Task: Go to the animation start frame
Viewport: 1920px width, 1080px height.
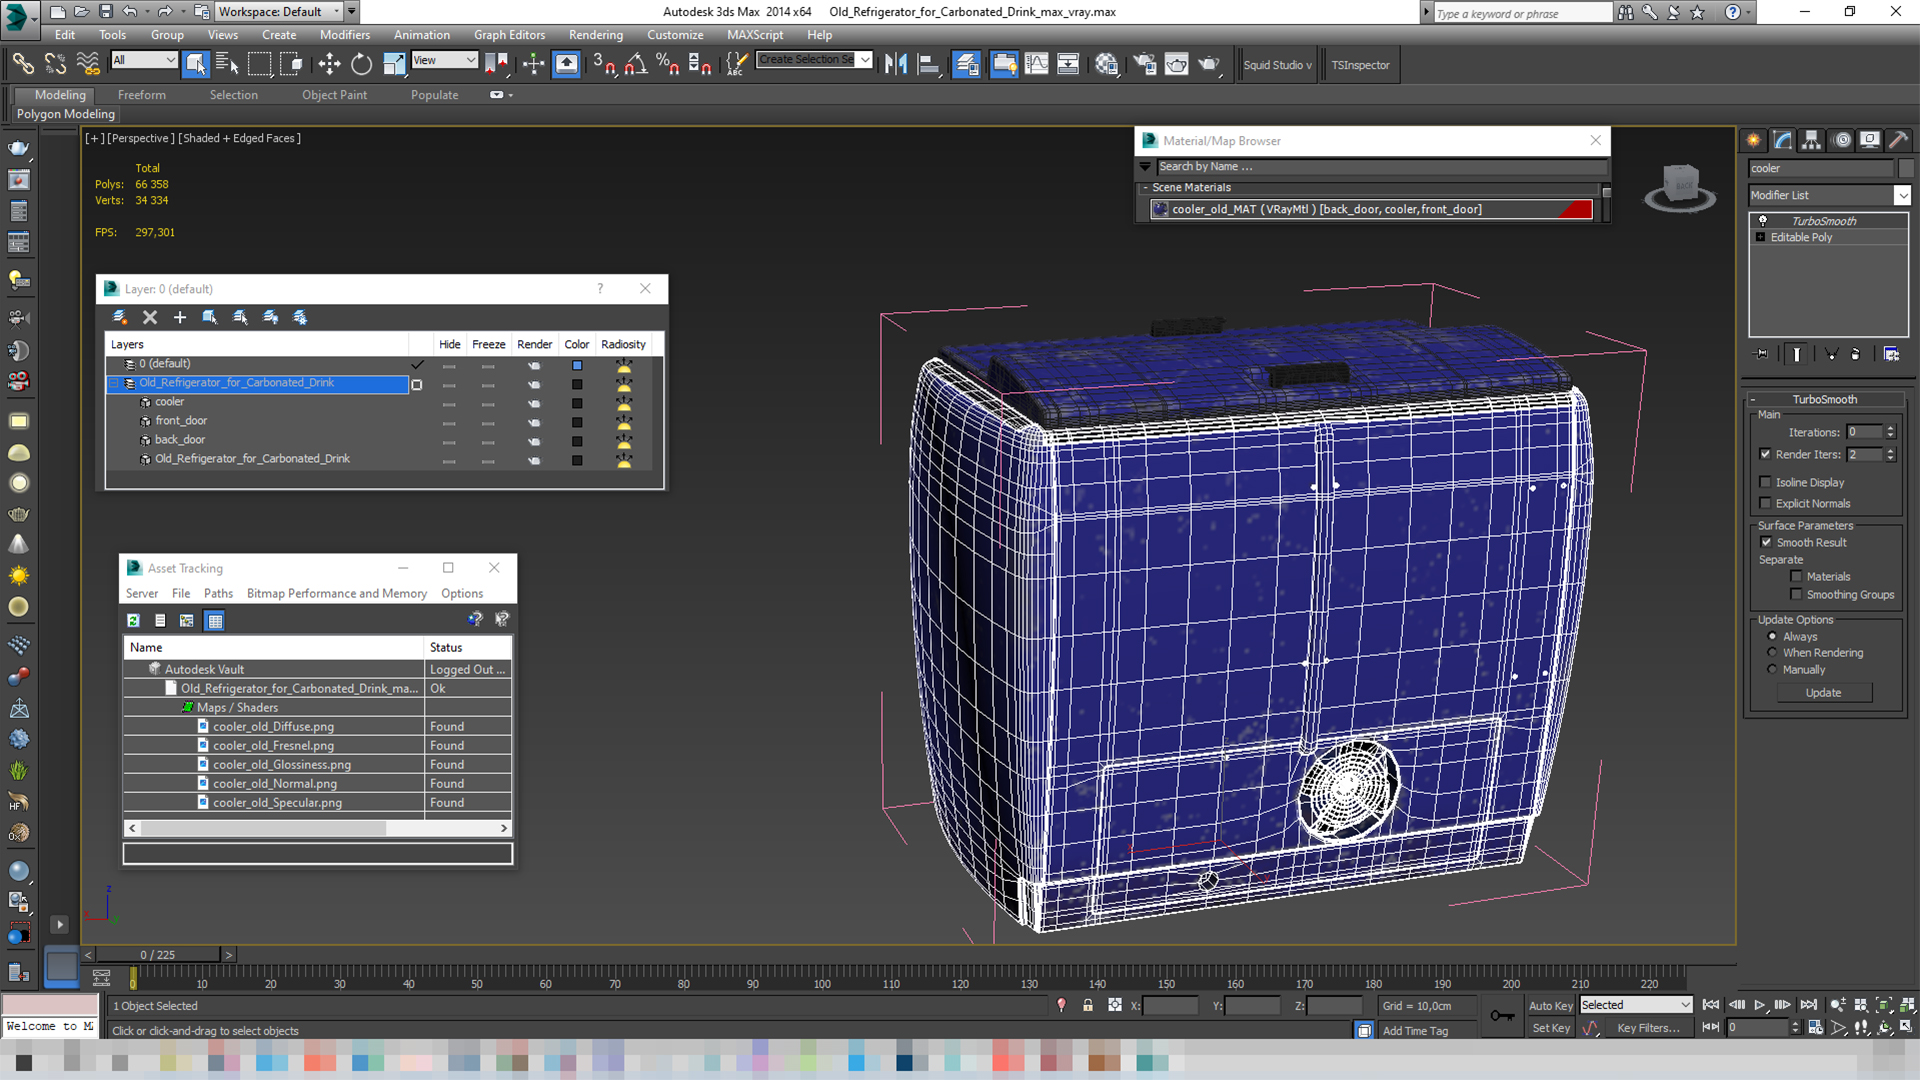Action: click(1711, 1005)
